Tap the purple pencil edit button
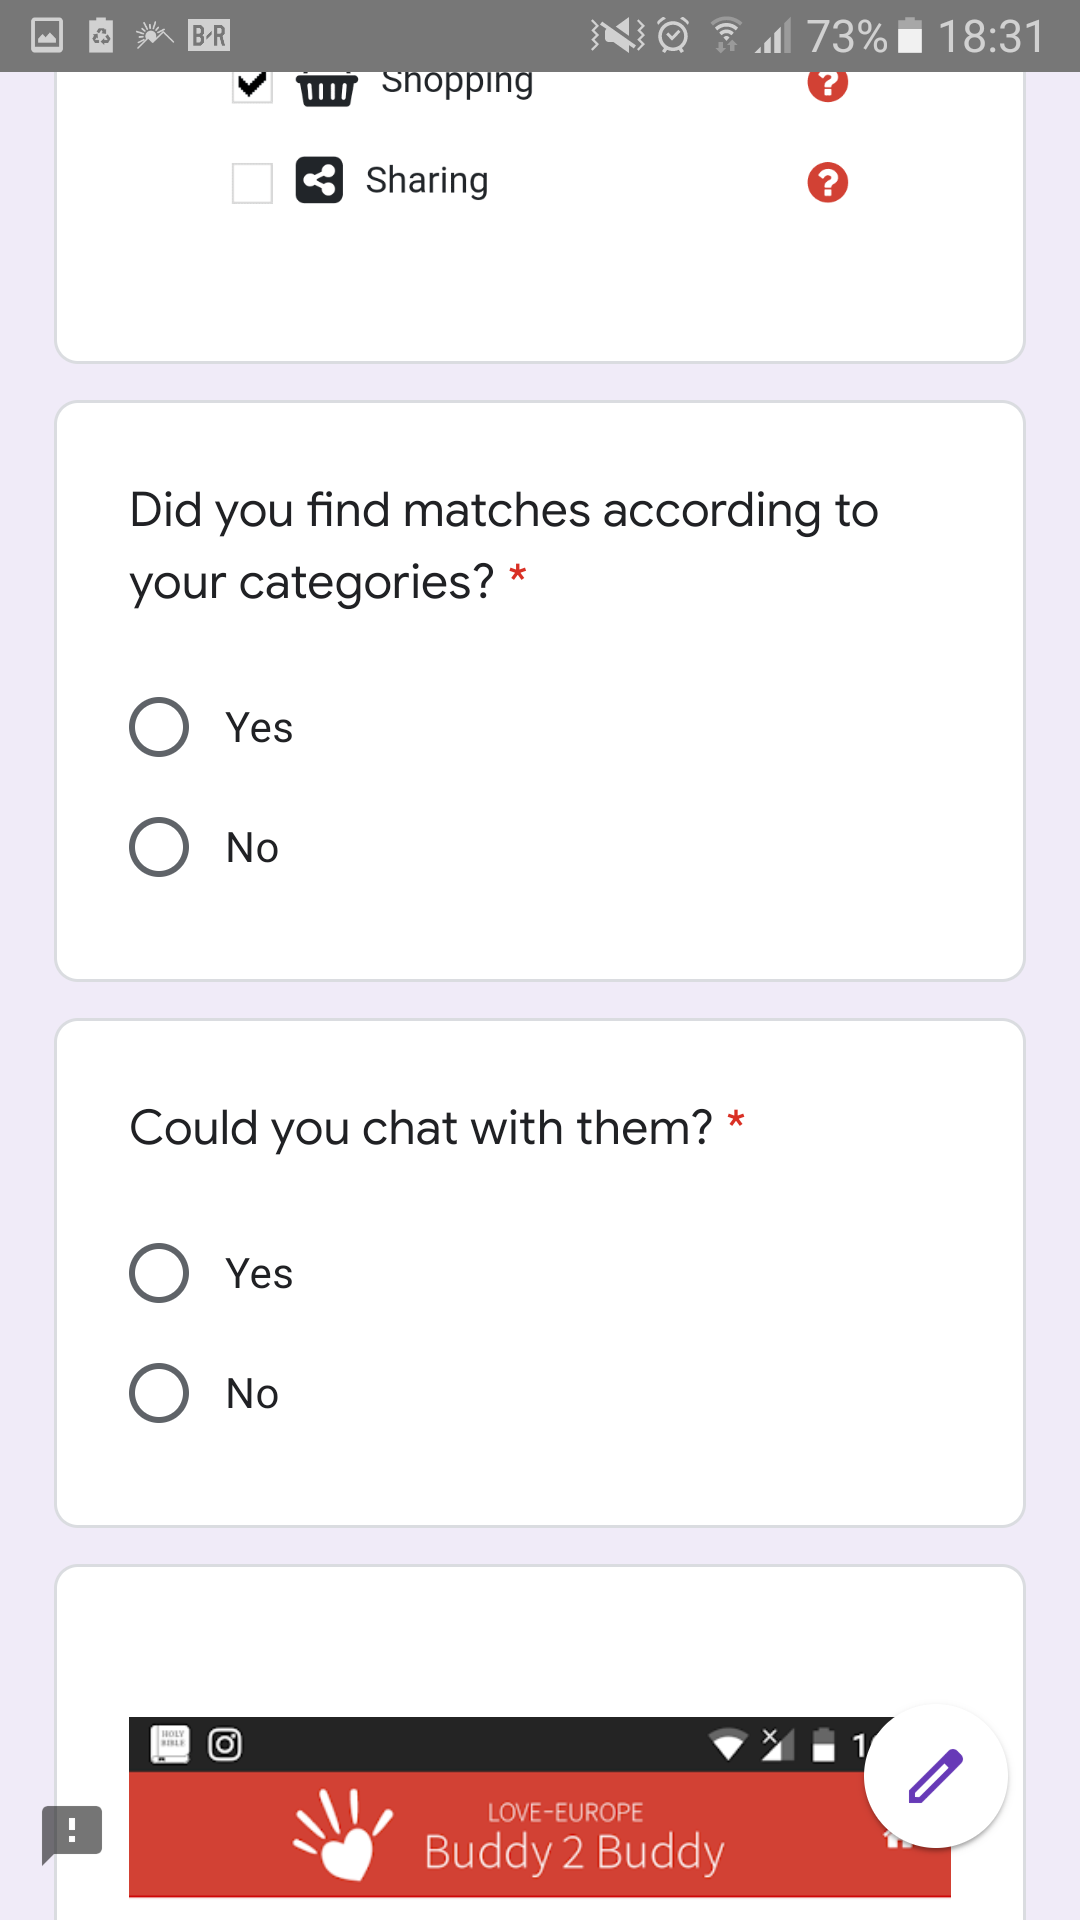Screen dimensions: 1080x1920 pyautogui.click(x=935, y=1776)
